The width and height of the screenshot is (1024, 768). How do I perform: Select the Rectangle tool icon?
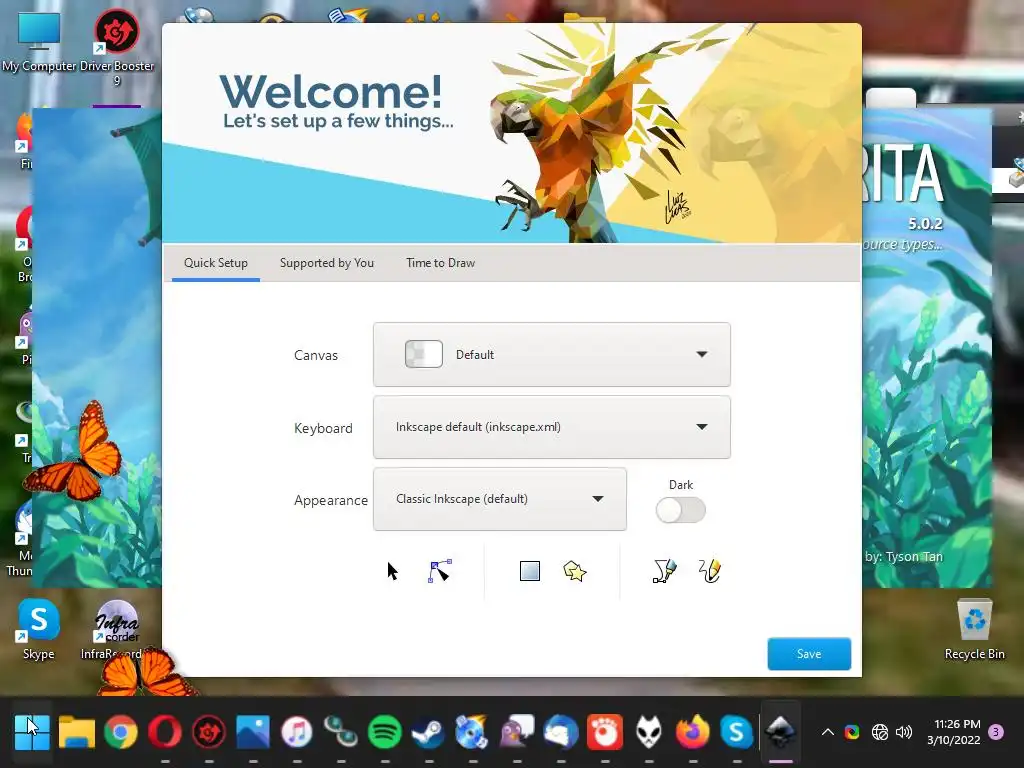click(530, 571)
